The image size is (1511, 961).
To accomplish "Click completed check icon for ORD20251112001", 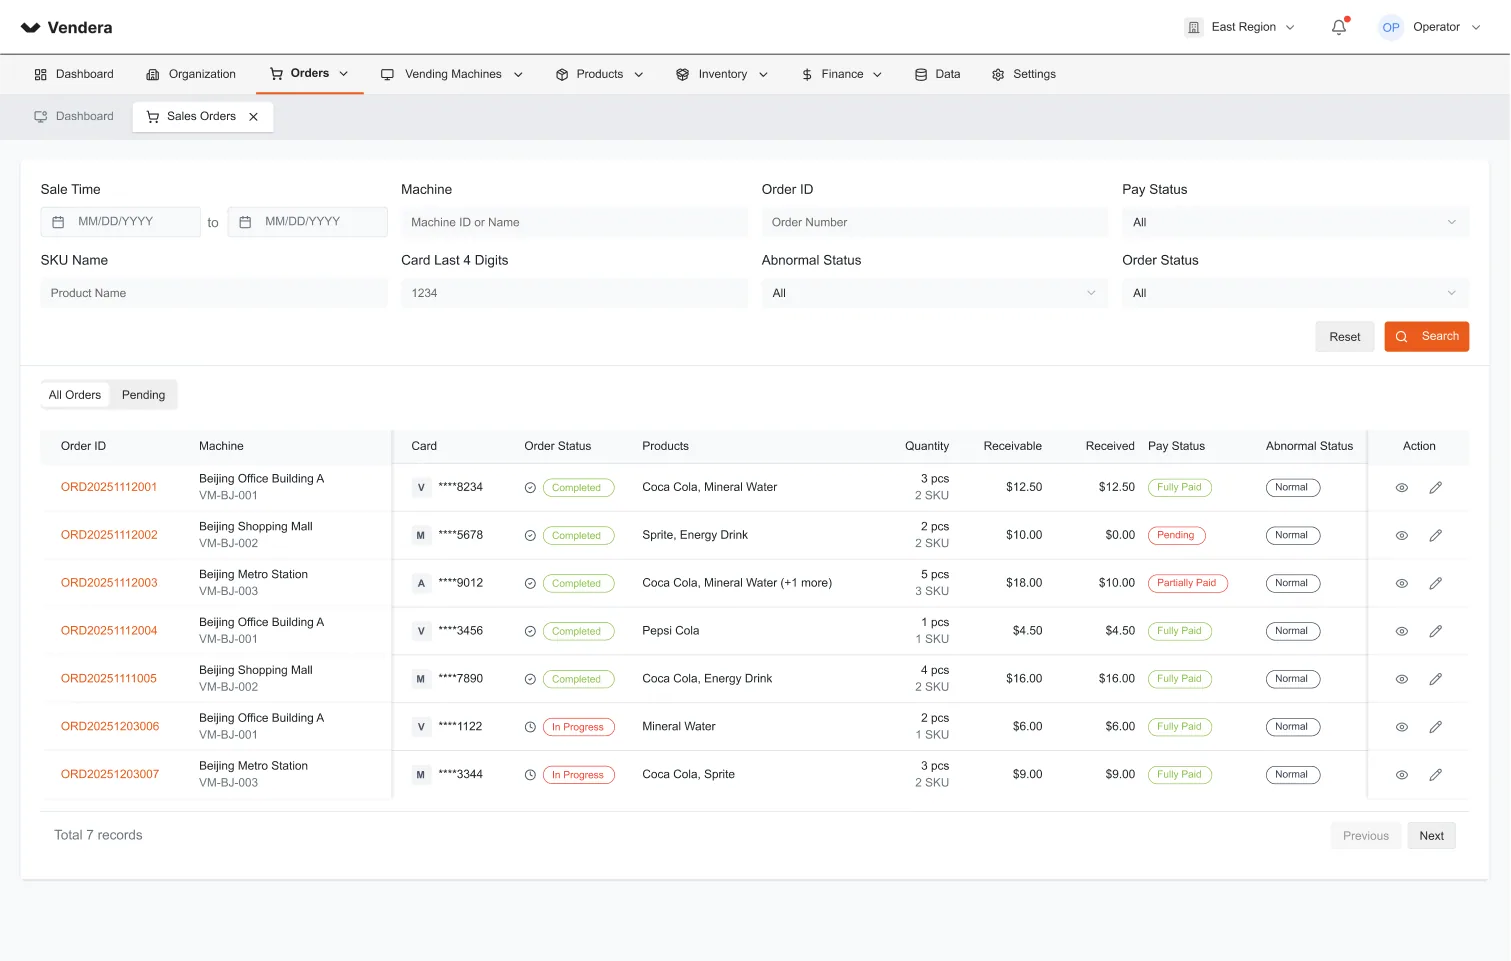I will point(530,488).
